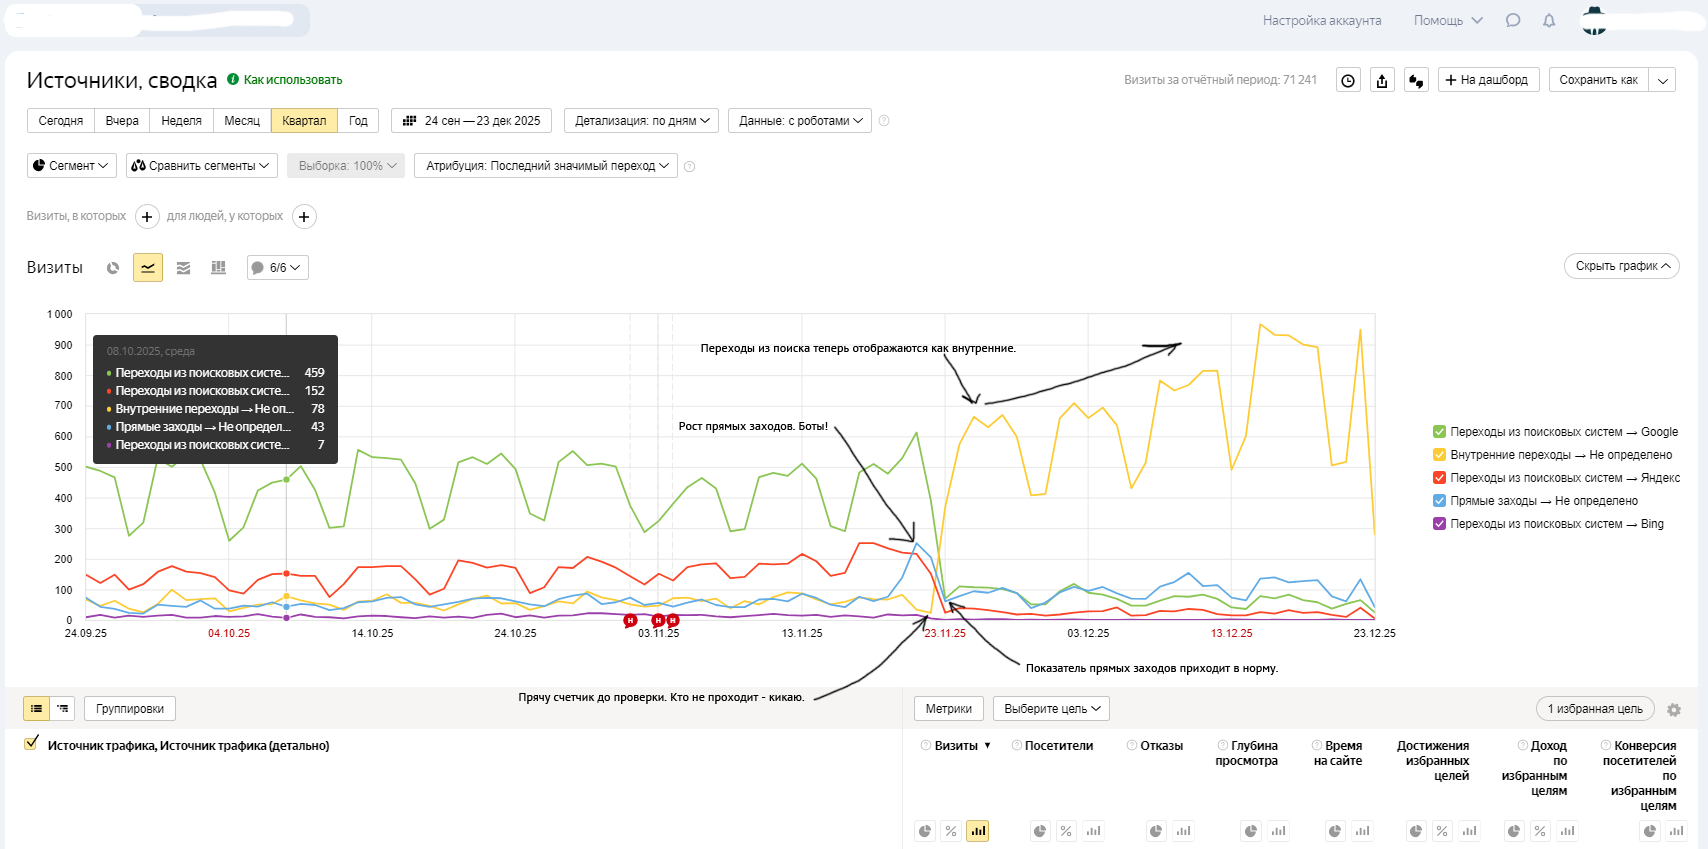Open the clock icon by visits total

point(1348,81)
